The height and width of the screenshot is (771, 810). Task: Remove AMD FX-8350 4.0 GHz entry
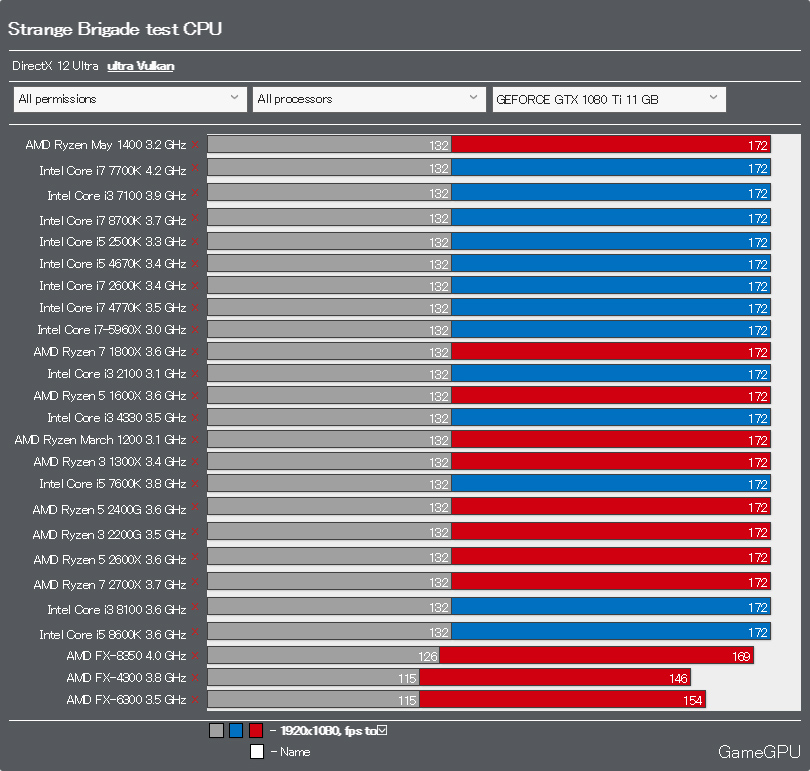(x=195, y=655)
